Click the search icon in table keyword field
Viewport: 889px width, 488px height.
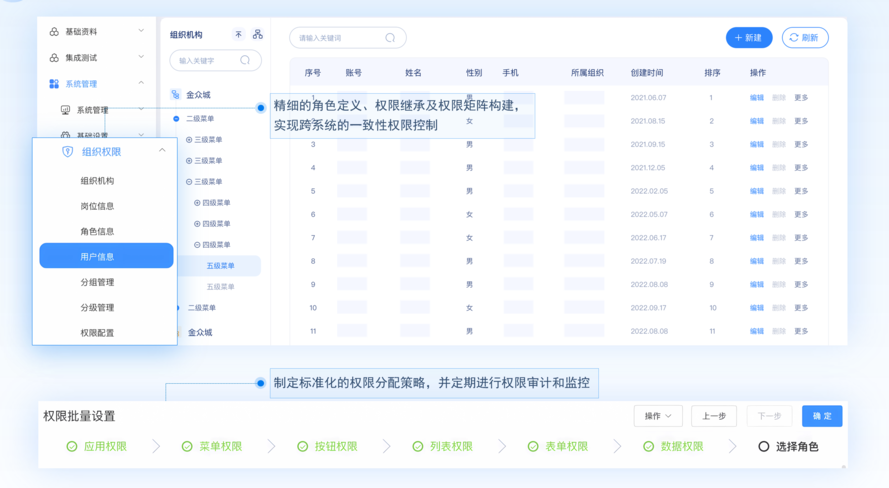390,38
